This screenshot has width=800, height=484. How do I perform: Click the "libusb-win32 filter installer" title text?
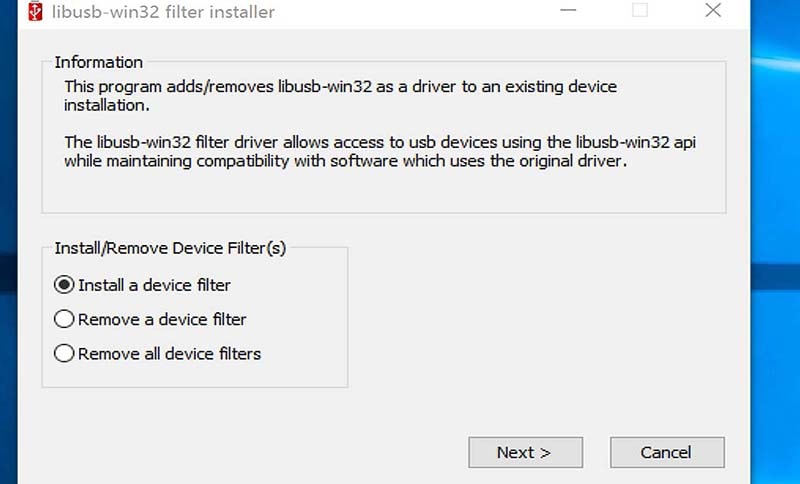[163, 12]
